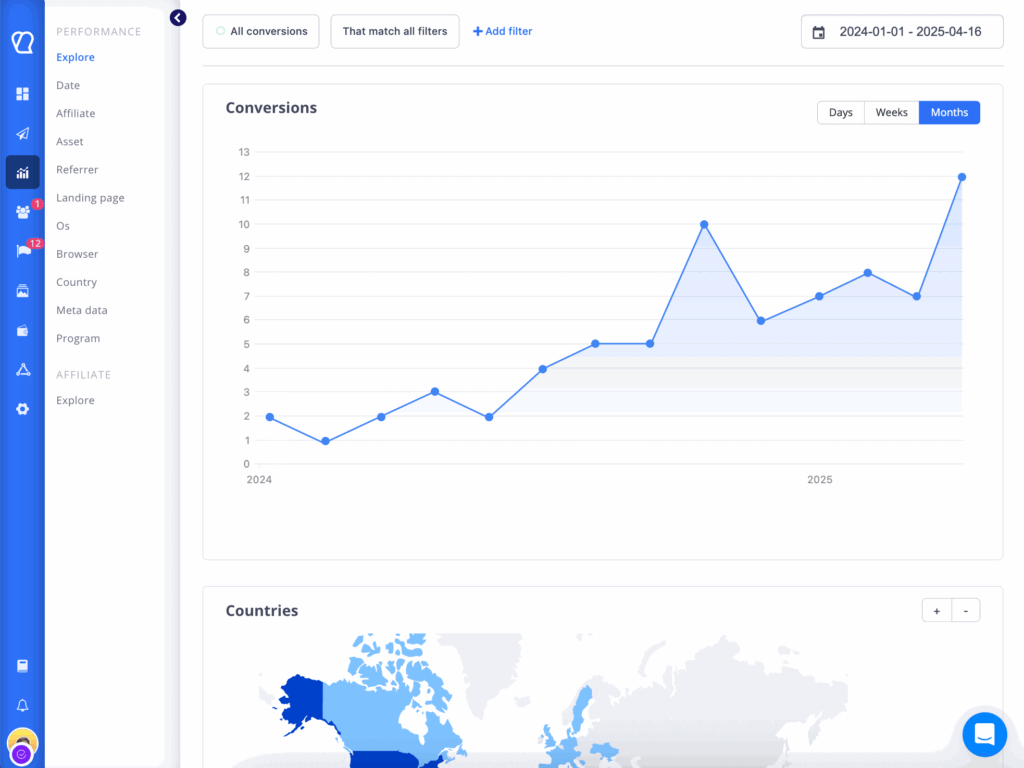The height and width of the screenshot is (768, 1024).
Task: Select Landing page in Performance menu
Action: pyautogui.click(x=90, y=198)
